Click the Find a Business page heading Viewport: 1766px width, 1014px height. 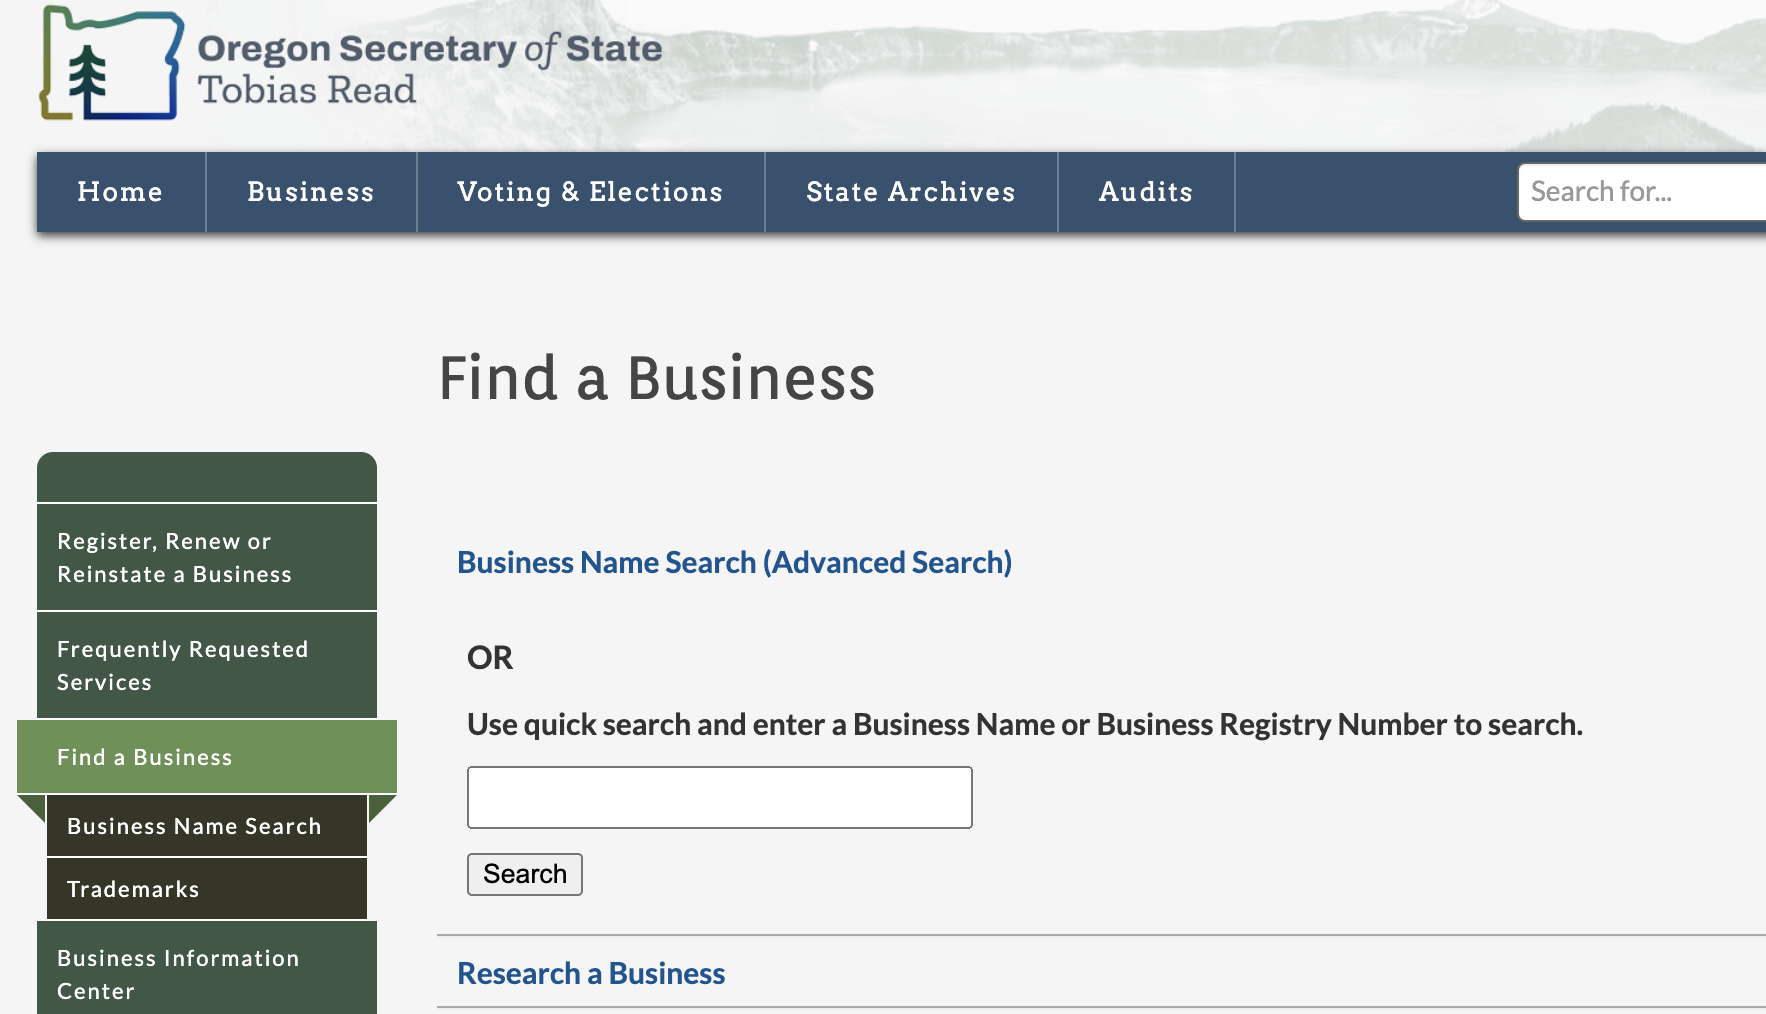click(657, 379)
